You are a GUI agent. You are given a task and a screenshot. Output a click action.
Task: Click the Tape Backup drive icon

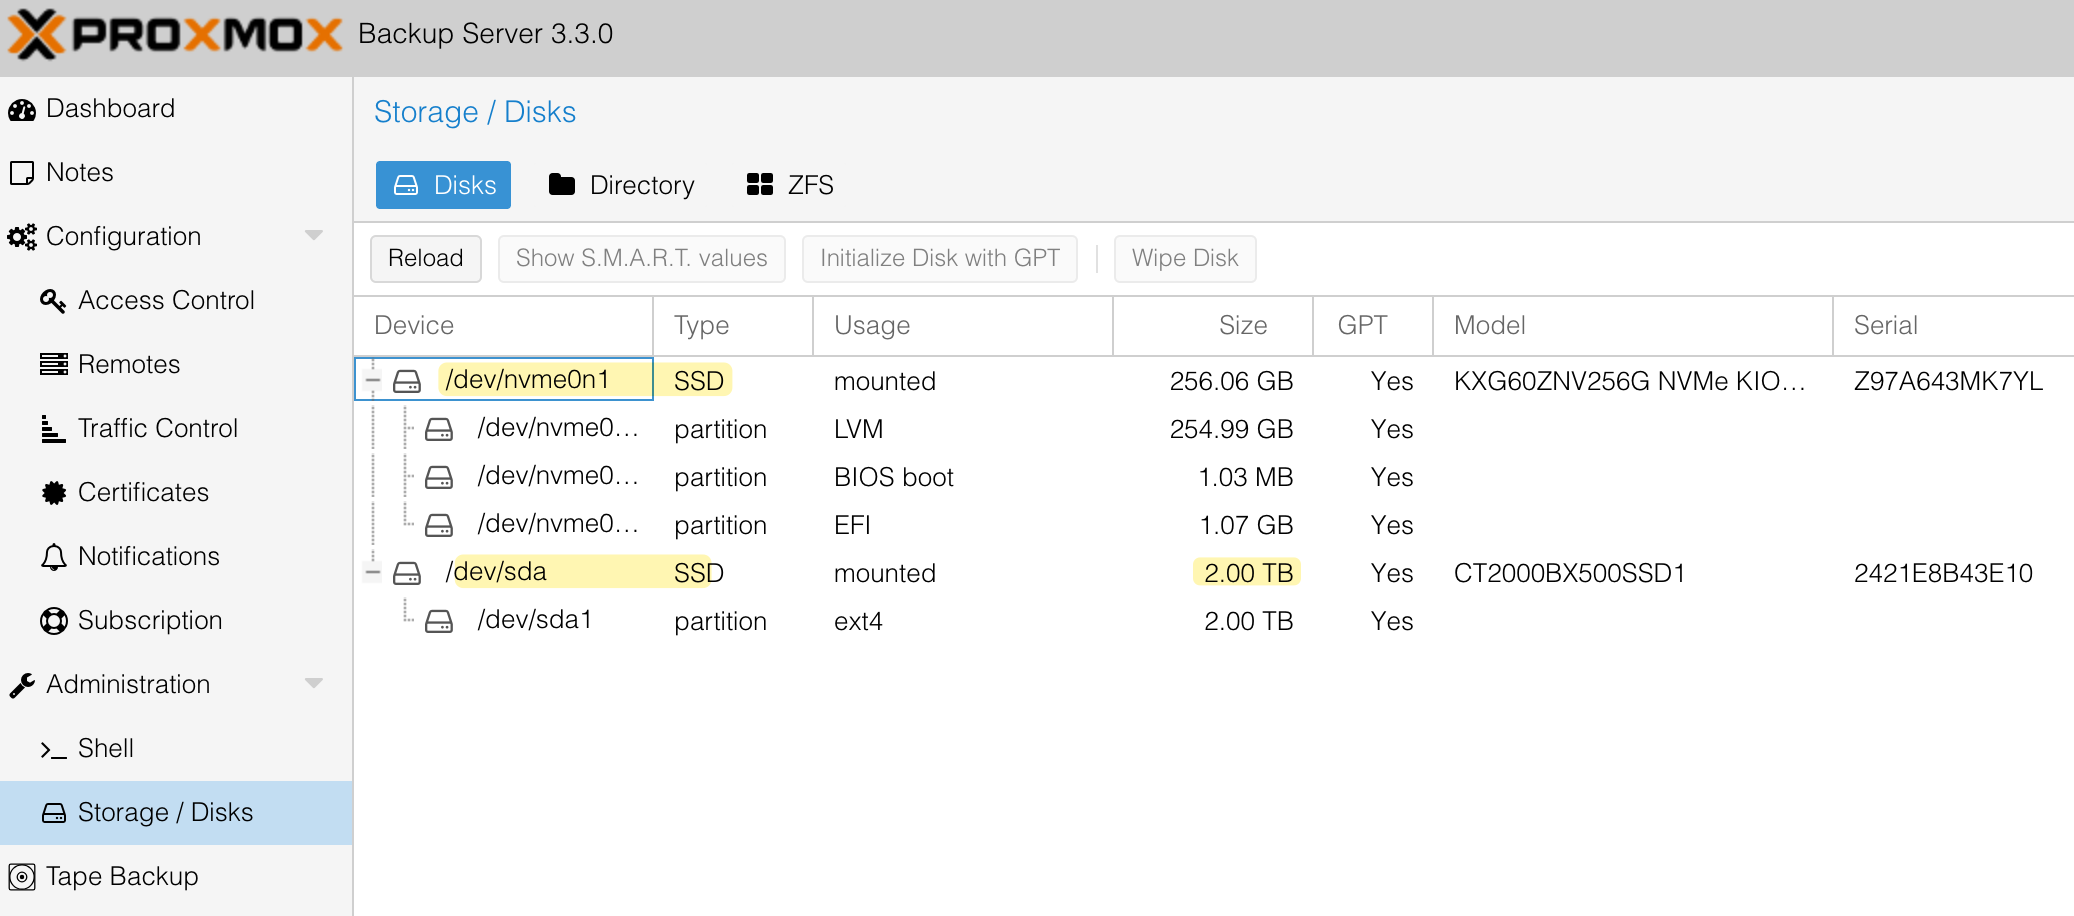[22, 877]
